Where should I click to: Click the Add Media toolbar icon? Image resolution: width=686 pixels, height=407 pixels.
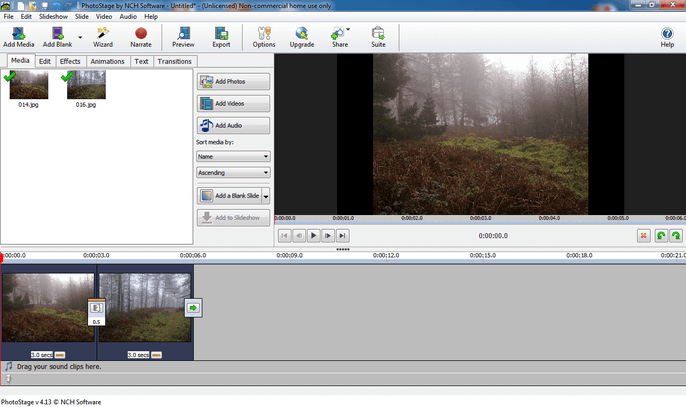click(18, 37)
